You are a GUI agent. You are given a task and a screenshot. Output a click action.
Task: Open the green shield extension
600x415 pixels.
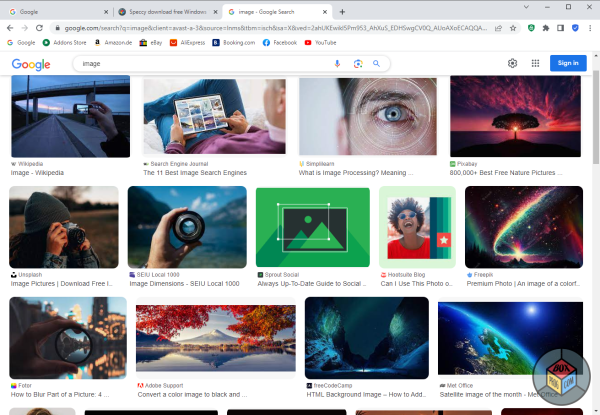click(531, 28)
